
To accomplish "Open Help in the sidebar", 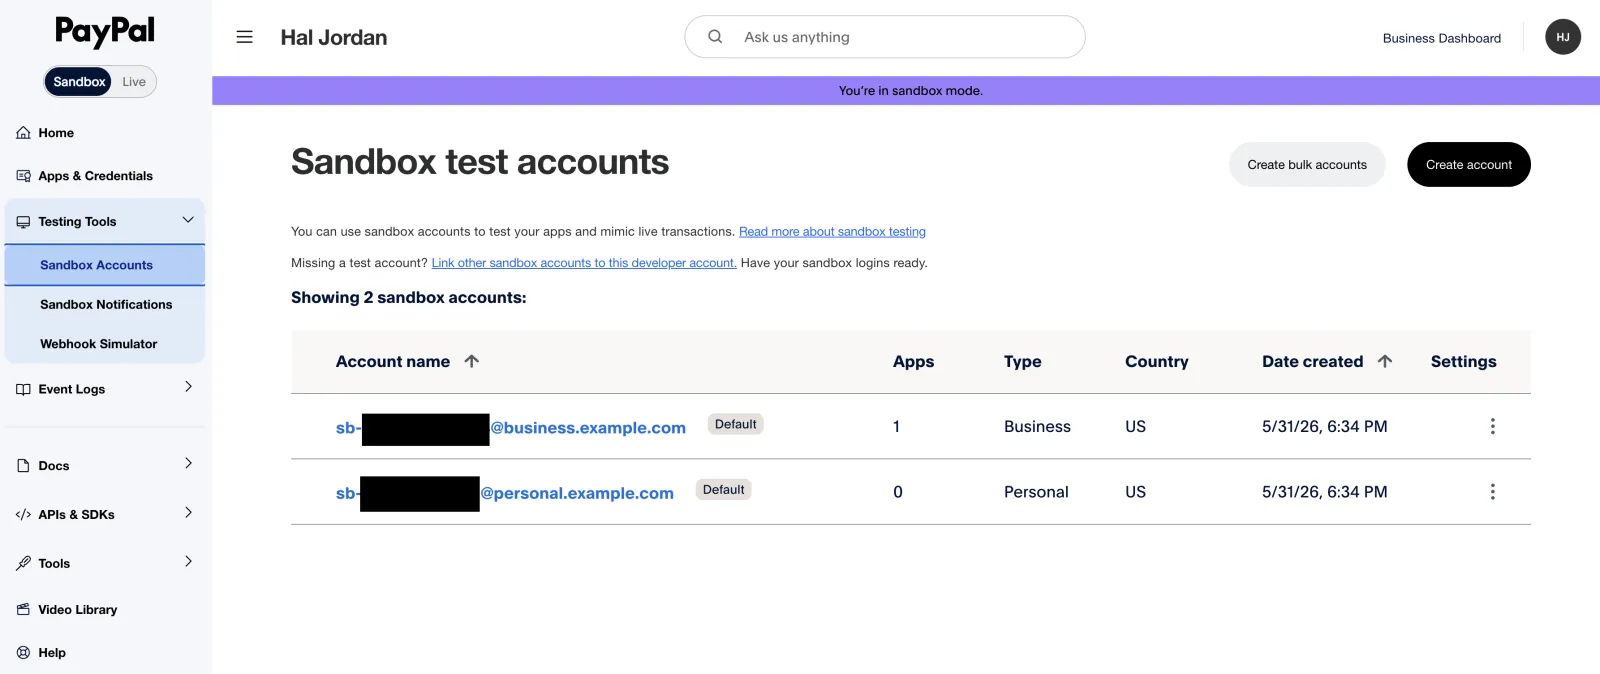I will click(52, 653).
